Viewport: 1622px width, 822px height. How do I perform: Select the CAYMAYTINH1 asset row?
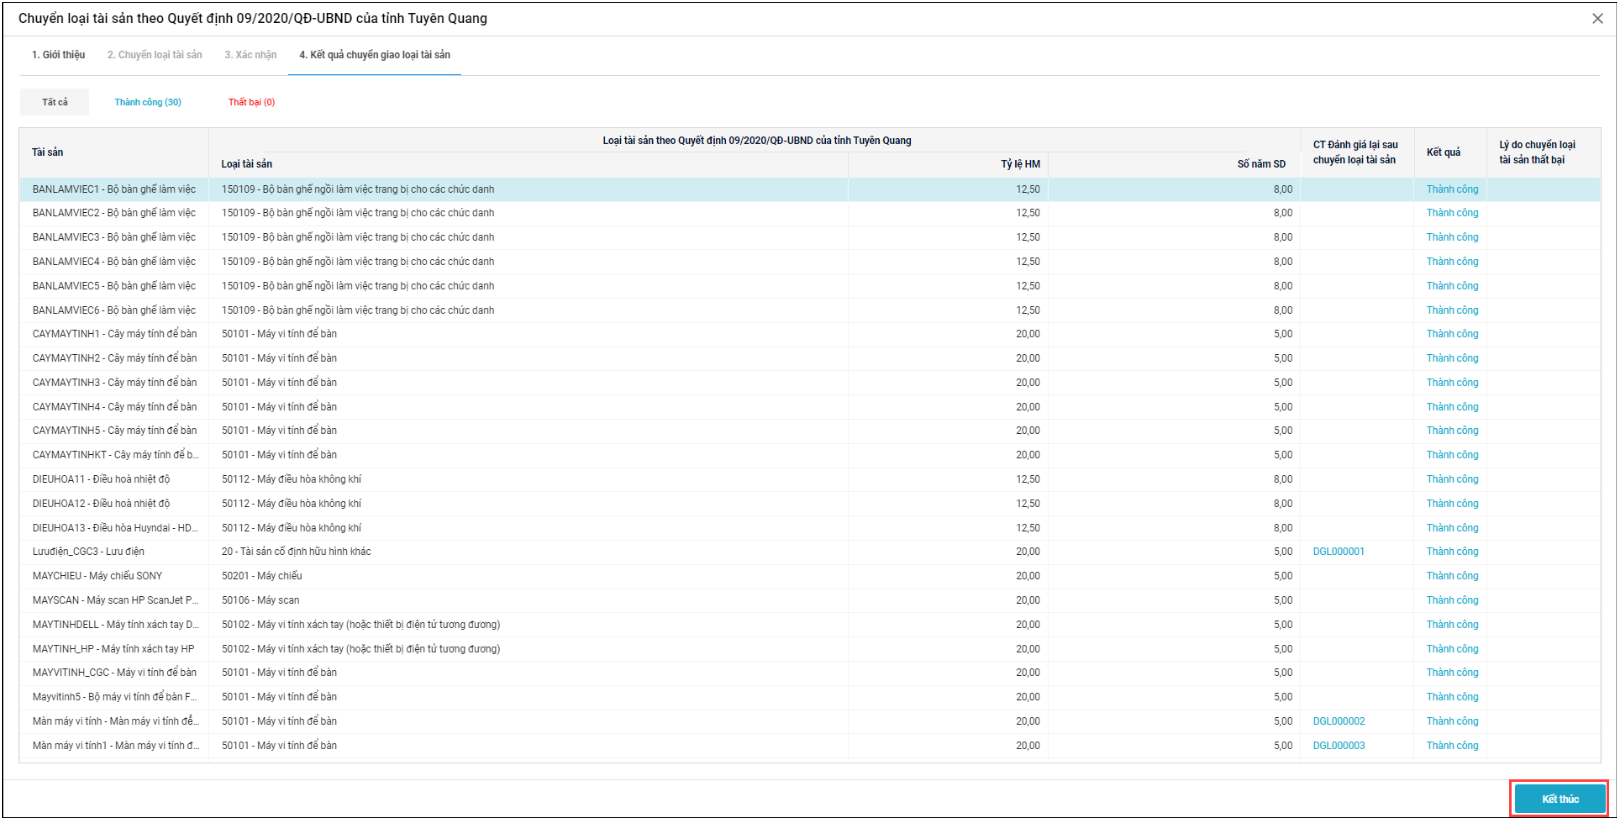[810, 334]
